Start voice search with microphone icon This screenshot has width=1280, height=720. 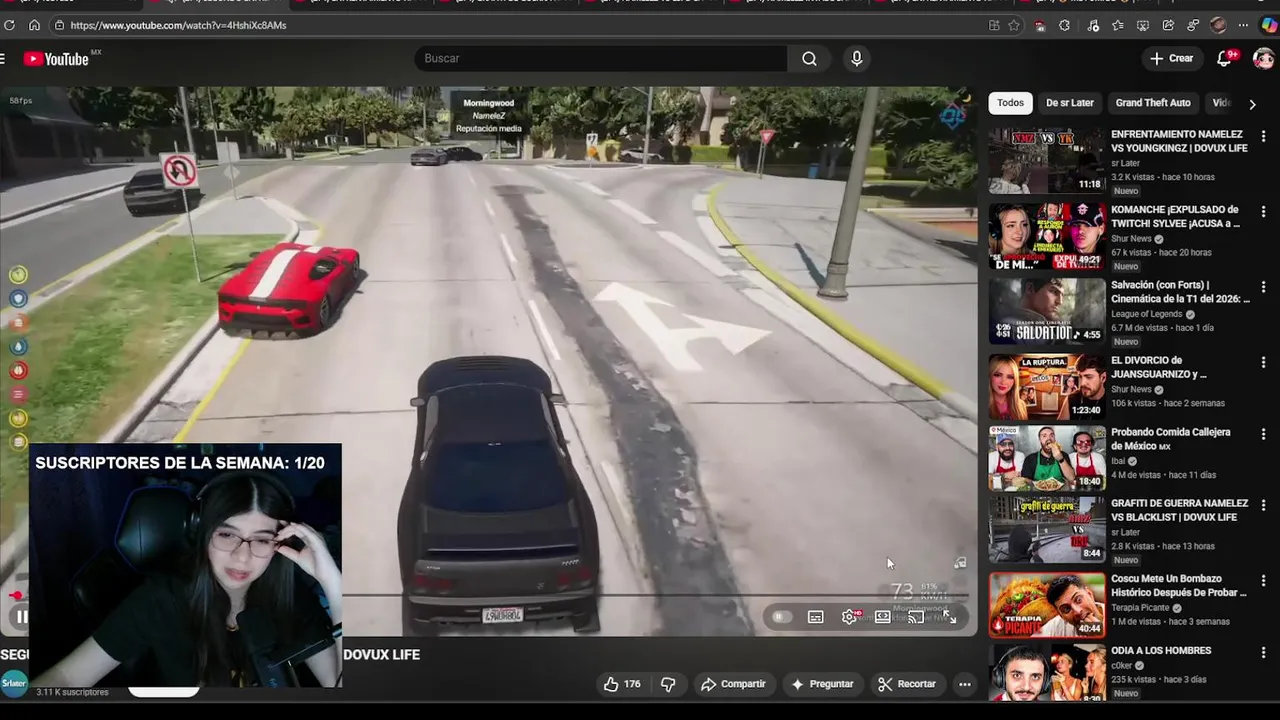(x=856, y=59)
